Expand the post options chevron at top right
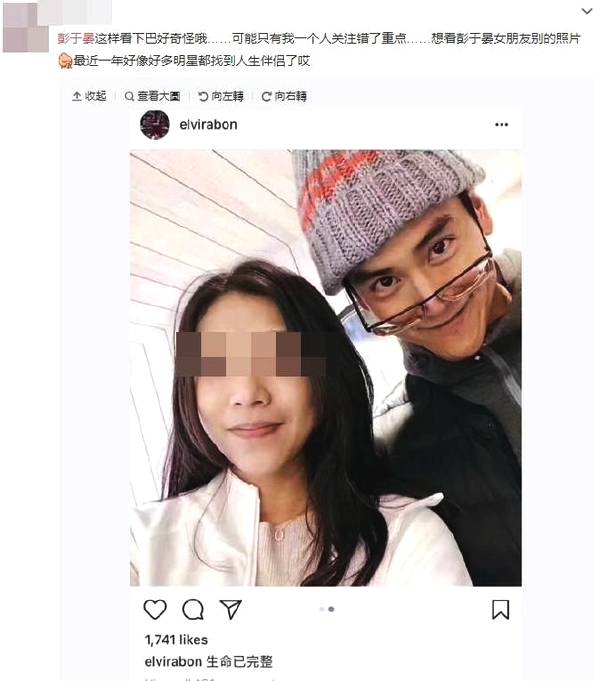 [x=587, y=11]
